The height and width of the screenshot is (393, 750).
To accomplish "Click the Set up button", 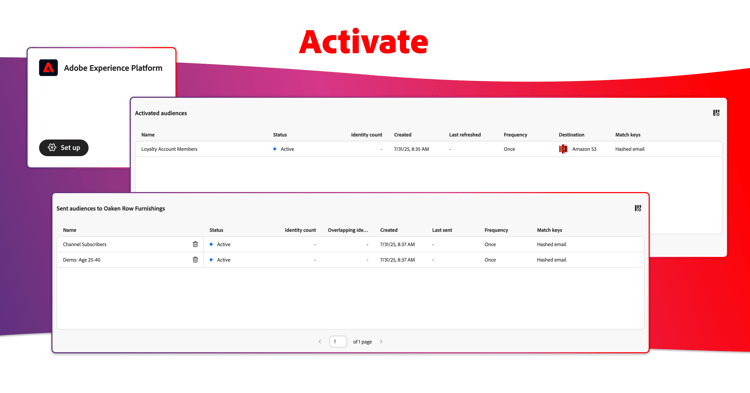I will 64,148.
